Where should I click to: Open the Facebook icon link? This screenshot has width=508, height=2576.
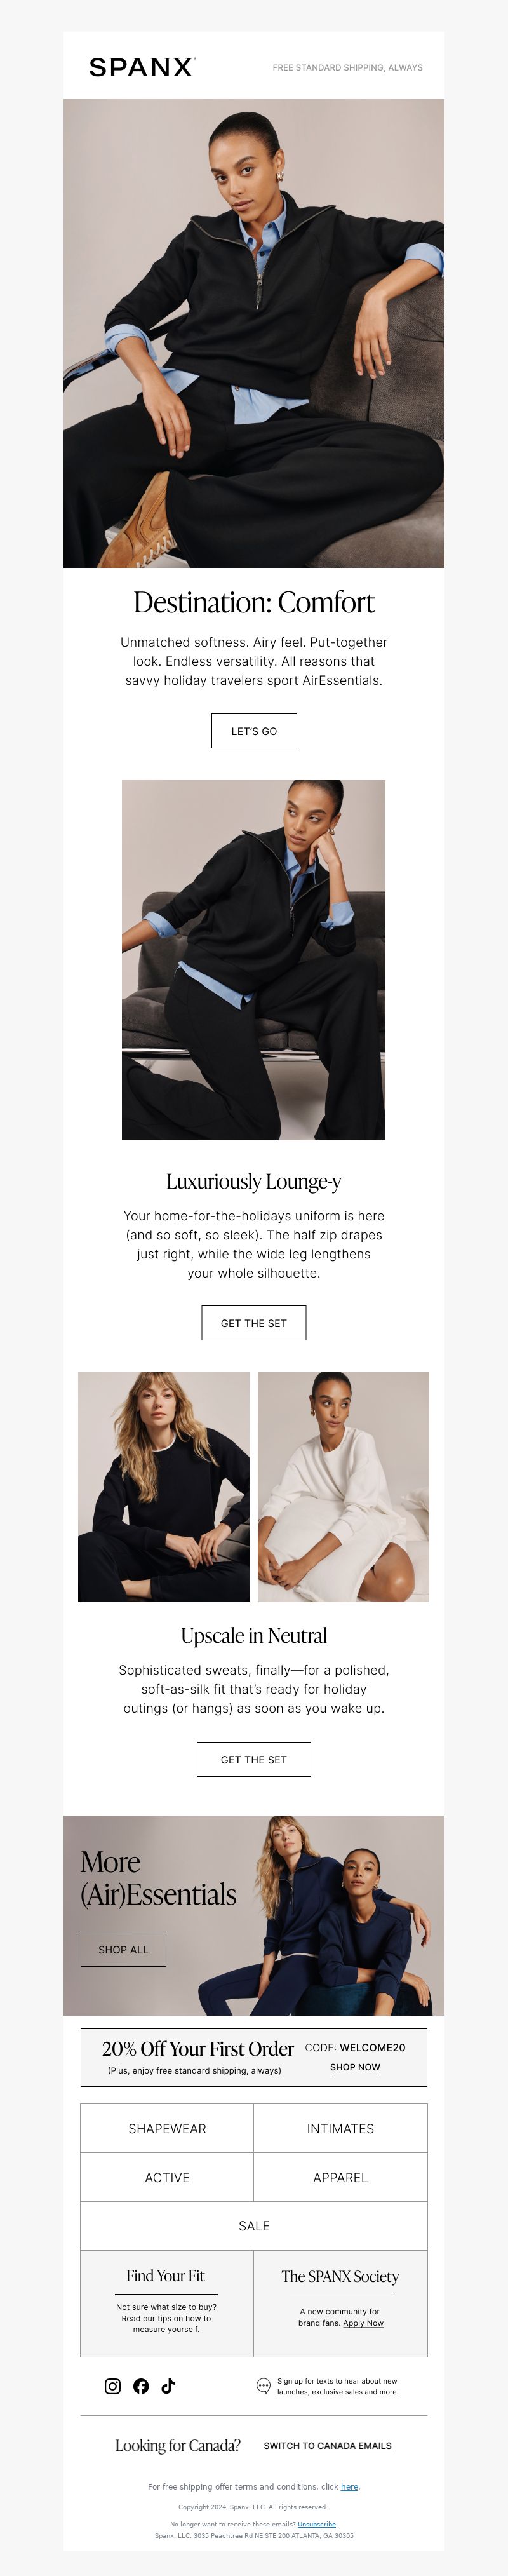click(141, 2385)
